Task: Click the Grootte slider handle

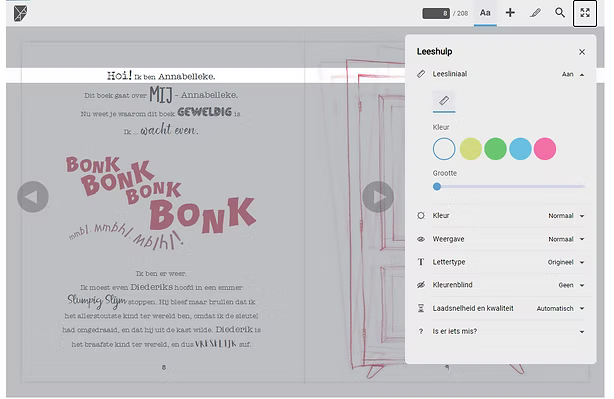Action: 437,187
